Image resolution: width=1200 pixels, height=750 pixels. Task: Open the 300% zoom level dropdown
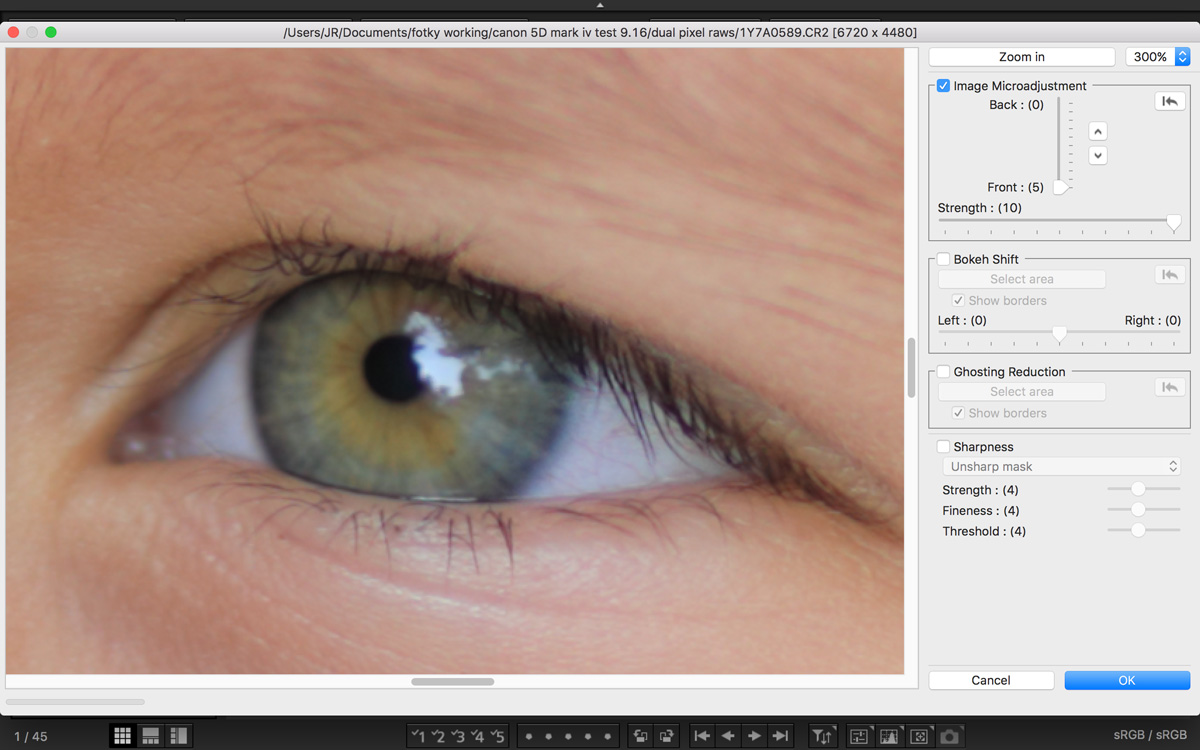click(1157, 57)
